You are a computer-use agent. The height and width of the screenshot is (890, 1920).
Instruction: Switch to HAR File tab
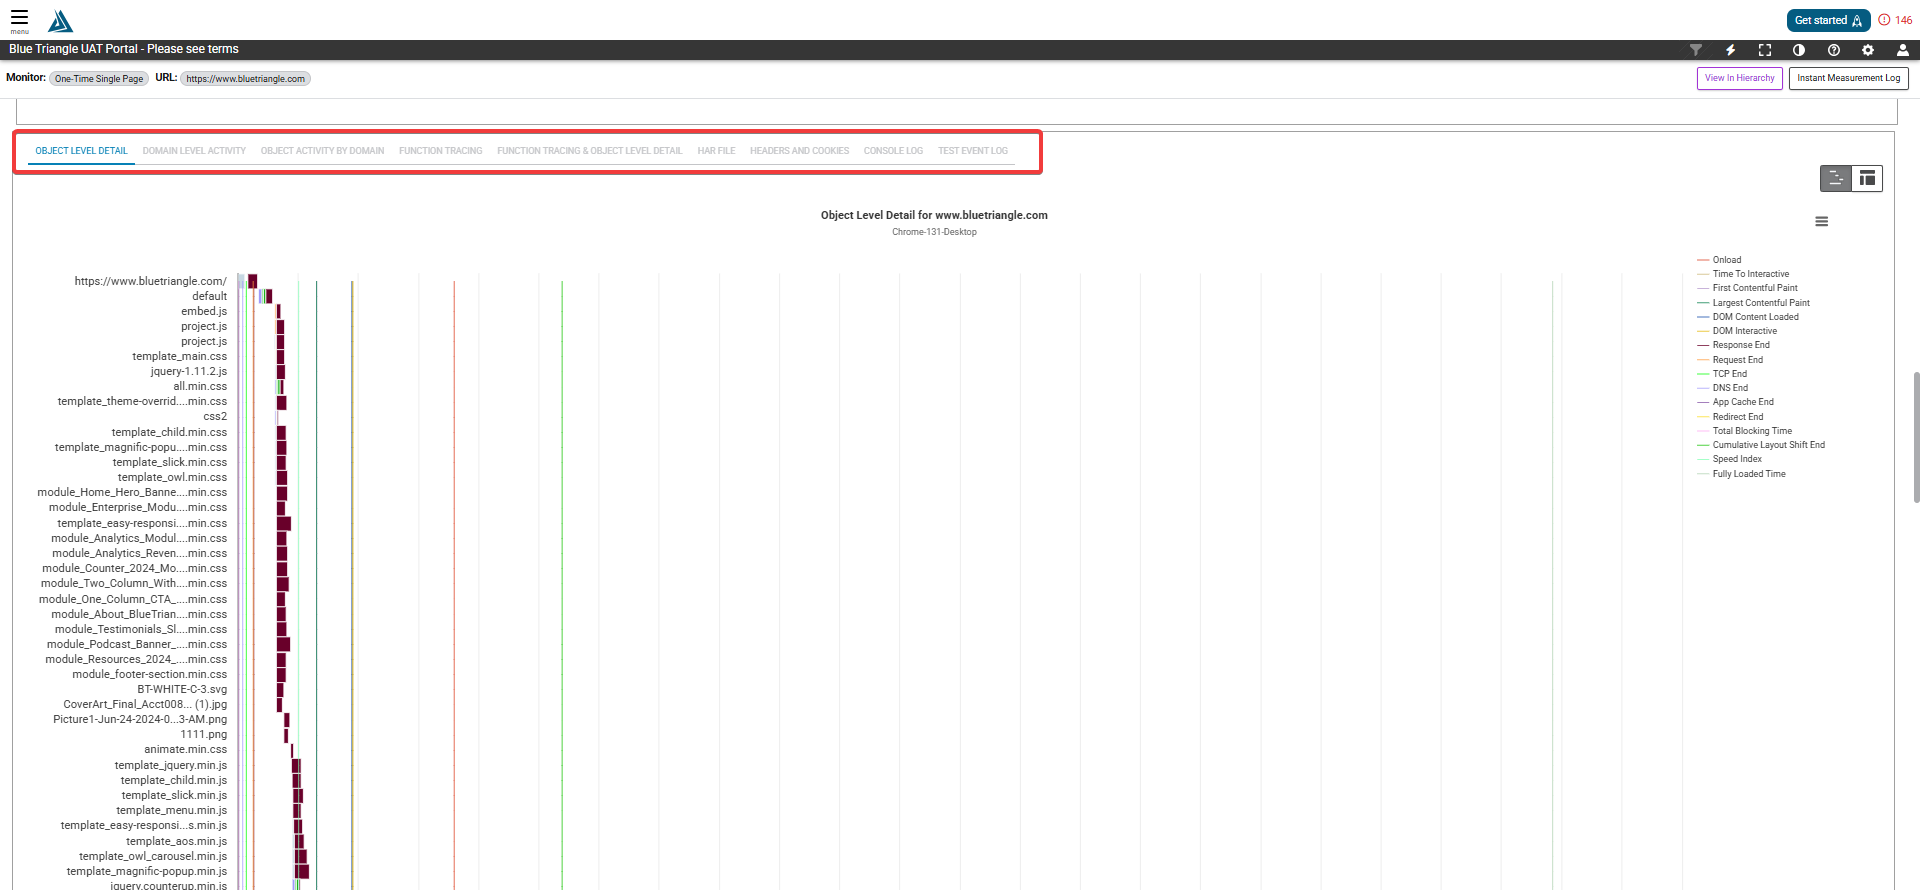[x=716, y=151]
